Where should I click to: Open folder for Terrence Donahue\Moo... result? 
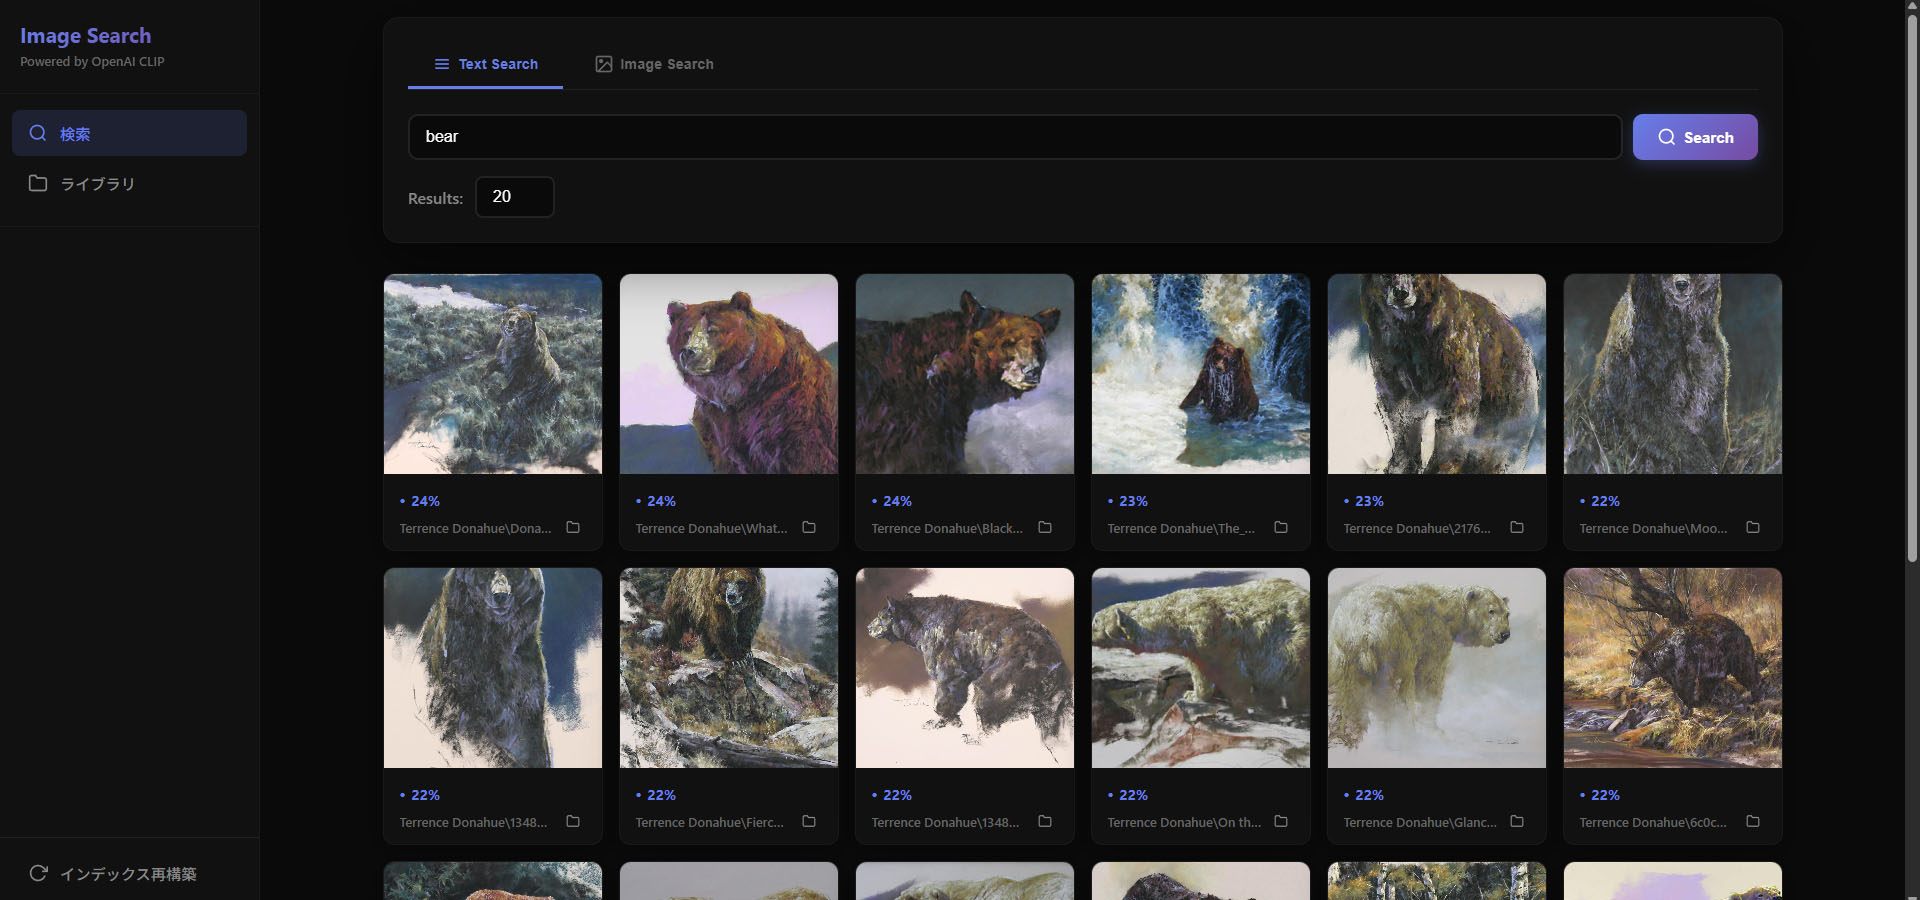click(x=1753, y=527)
